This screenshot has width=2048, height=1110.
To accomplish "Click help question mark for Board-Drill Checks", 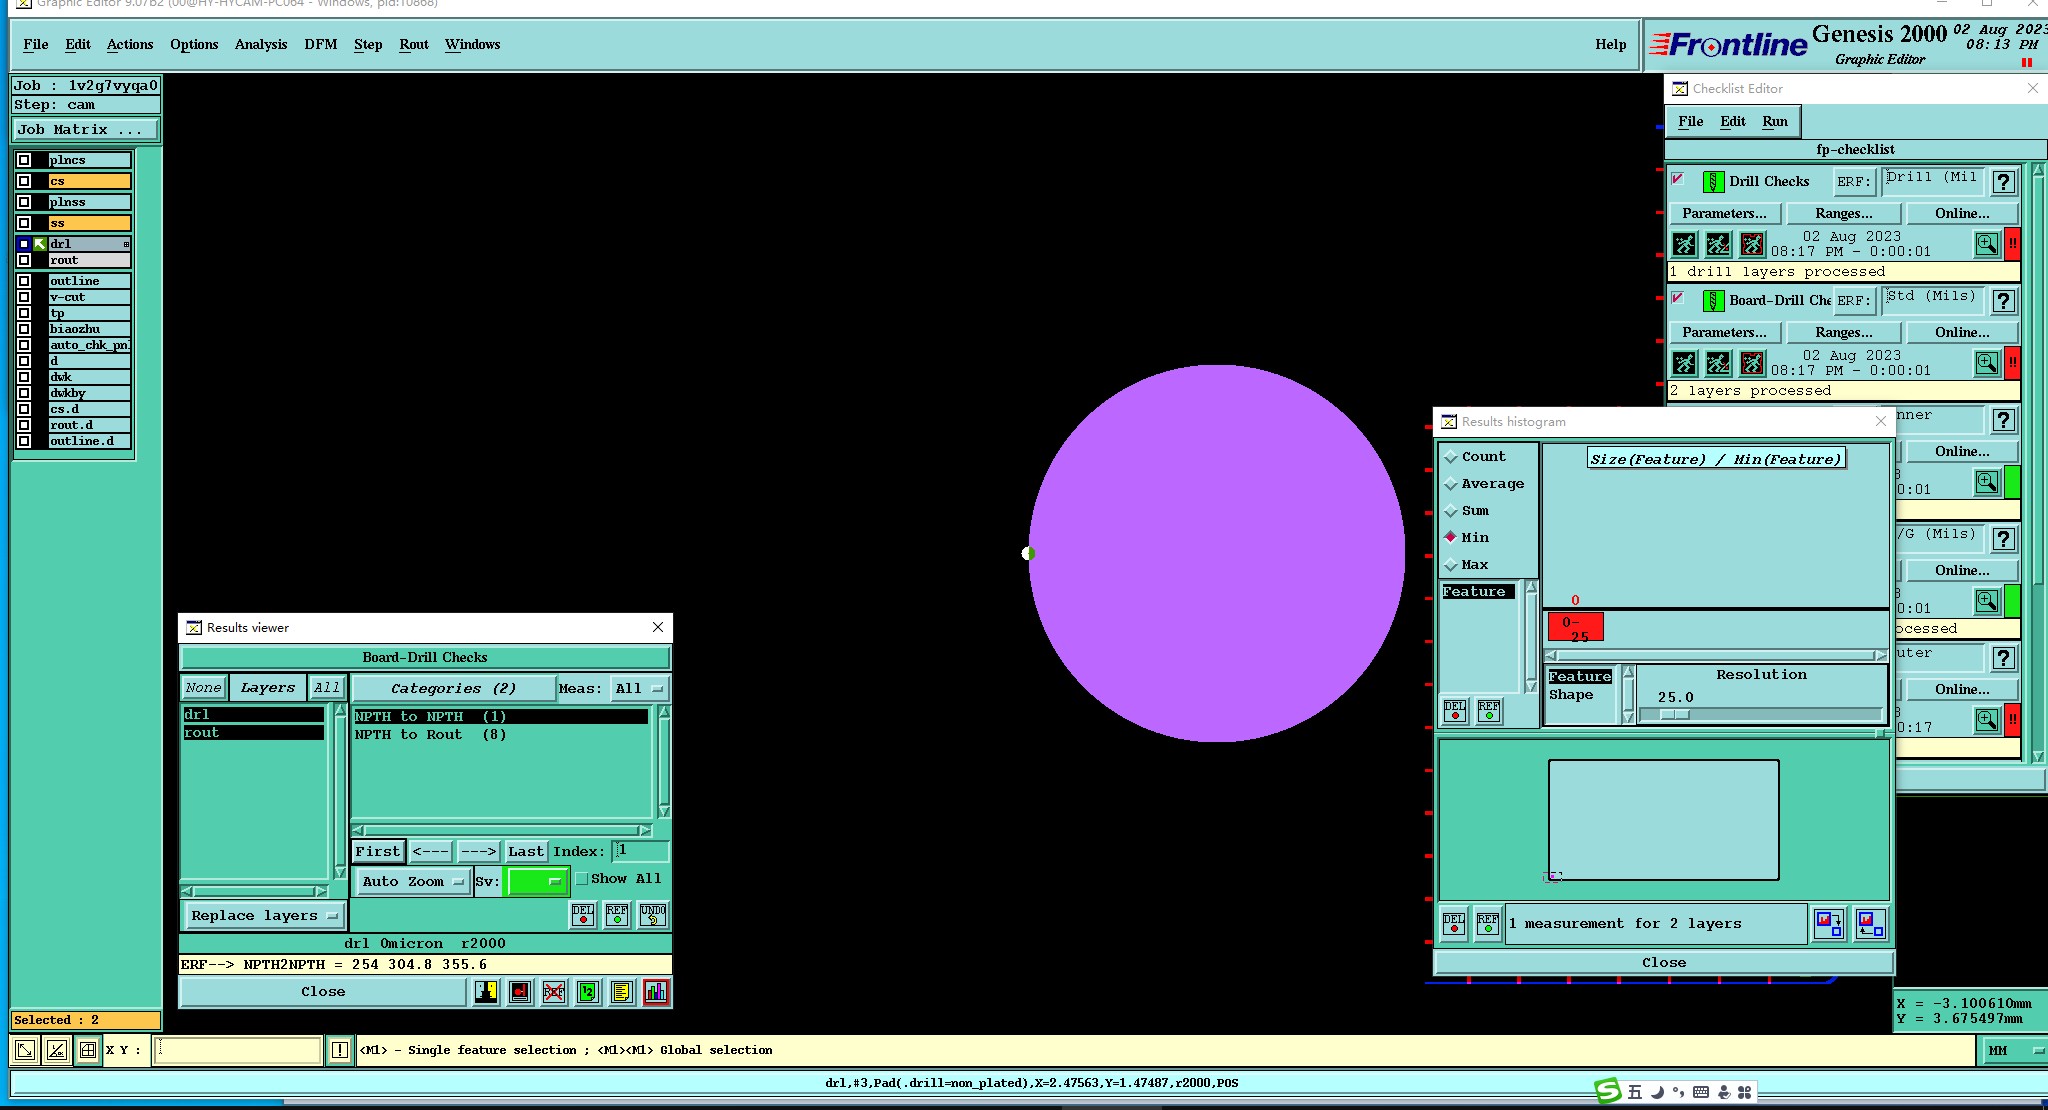I will [2003, 301].
